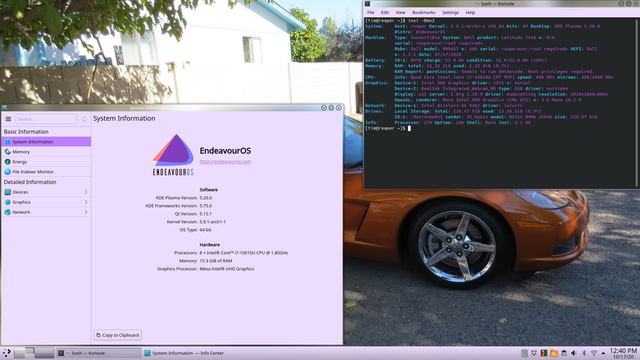Open the Bookmarks menu in Konsole
640x360 pixels.
tap(424, 13)
